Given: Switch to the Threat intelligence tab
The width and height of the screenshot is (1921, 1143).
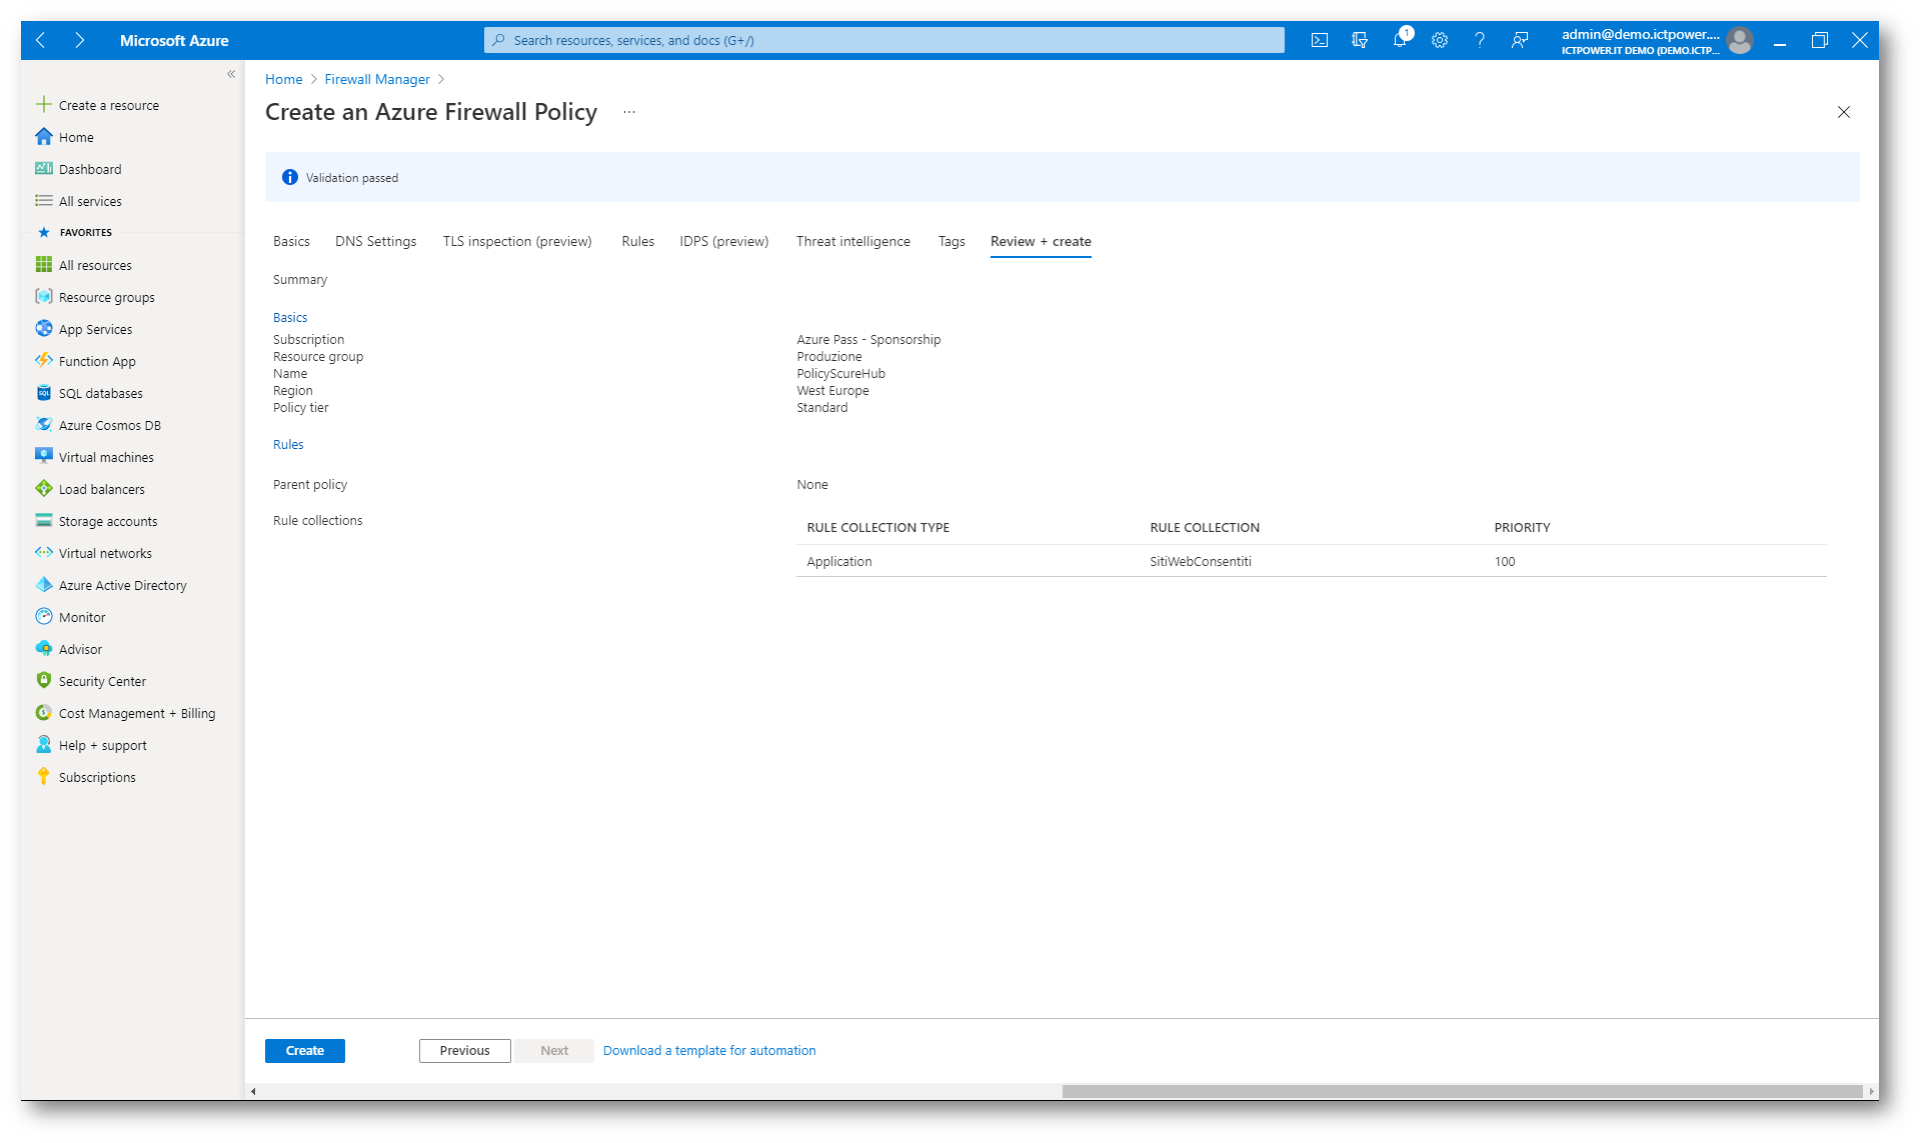Looking at the screenshot, I should pyautogui.click(x=853, y=241).
